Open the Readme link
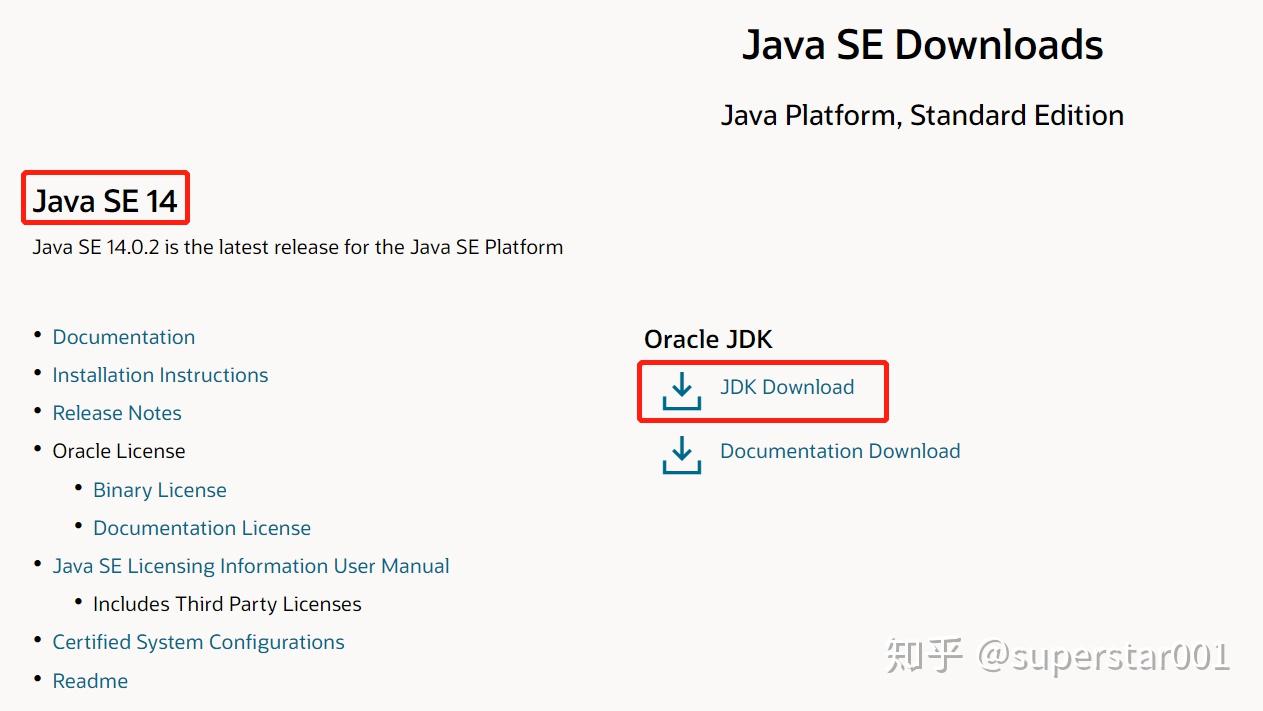1263x711 pixels. [90, 681]
